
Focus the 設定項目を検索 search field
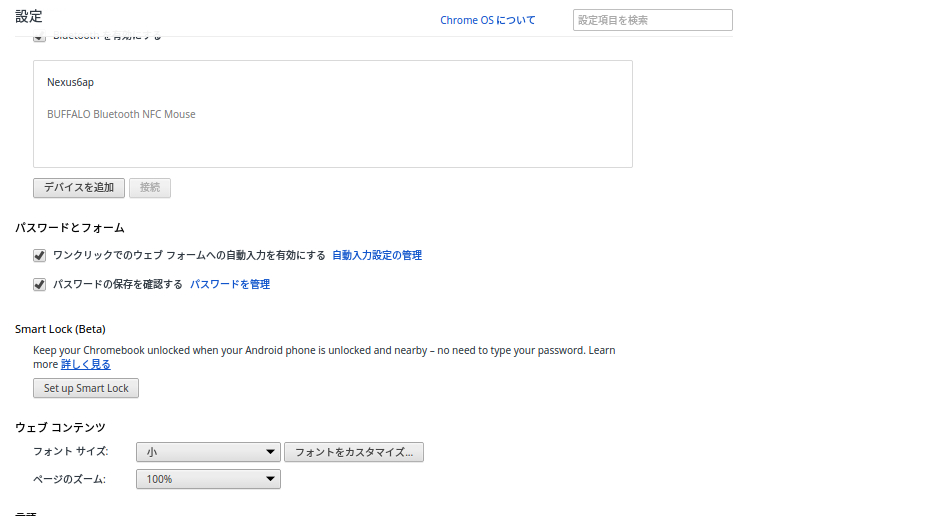652,20
